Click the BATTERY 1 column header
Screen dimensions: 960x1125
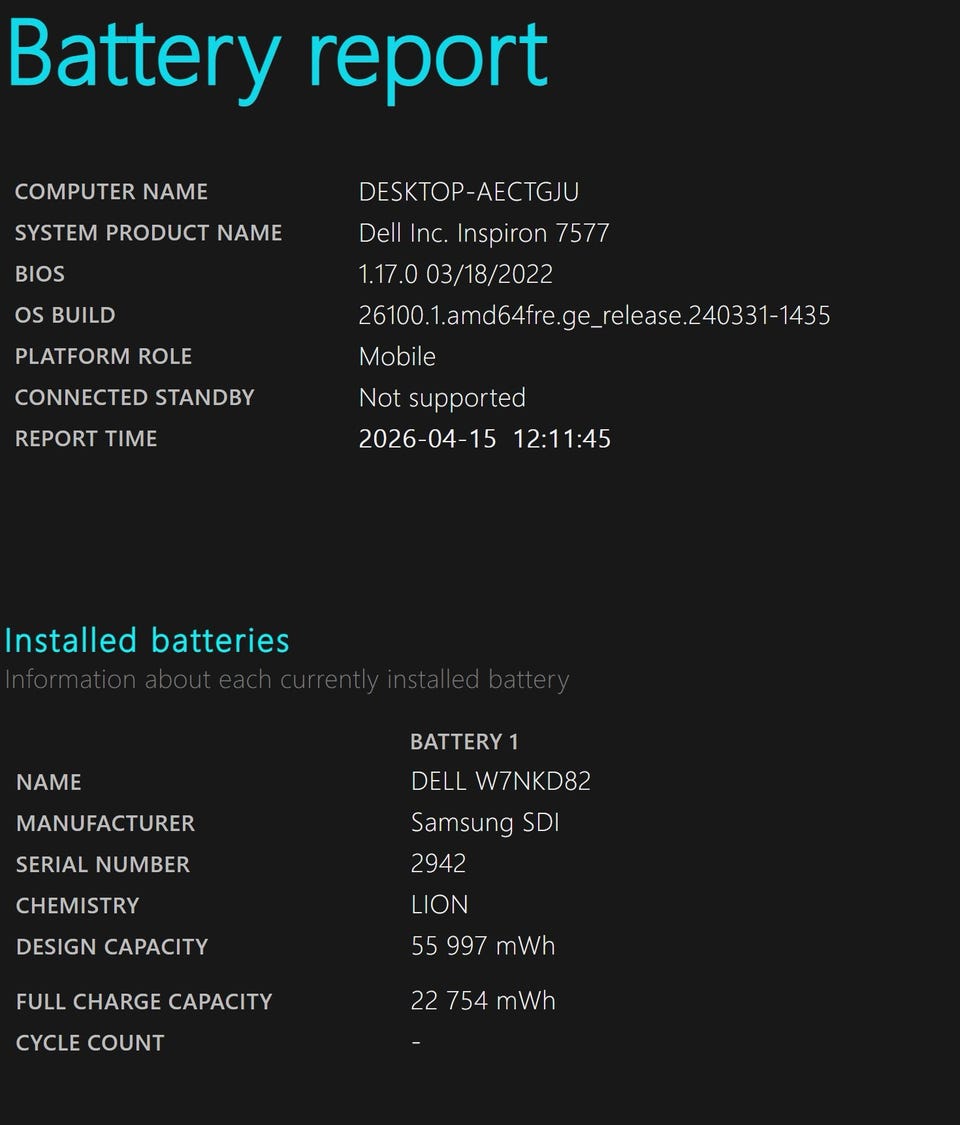tap(464, 742)
